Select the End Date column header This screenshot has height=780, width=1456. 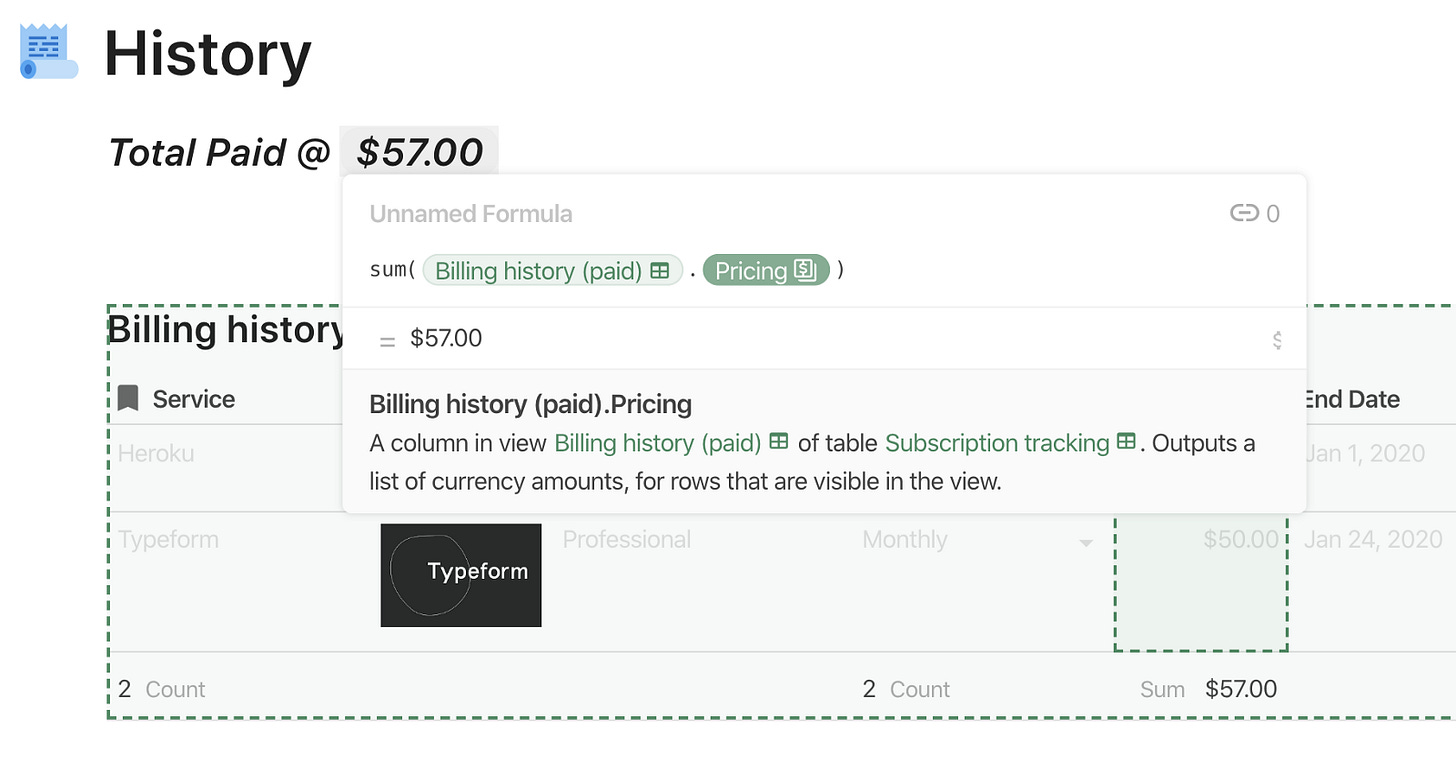coord(1351,399)
